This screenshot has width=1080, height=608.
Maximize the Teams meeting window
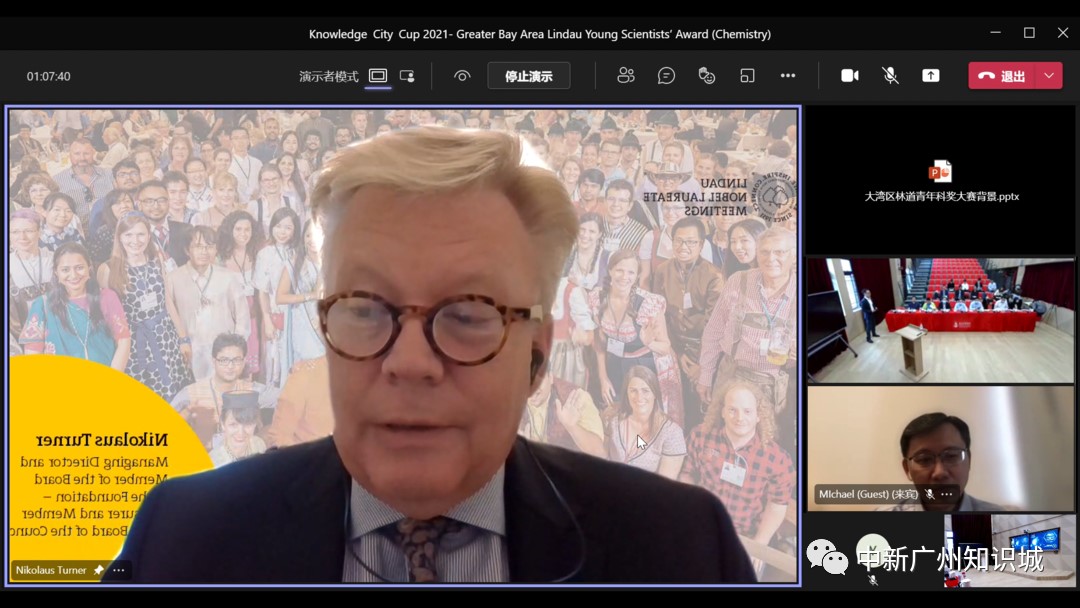[x=1029, y=32]
